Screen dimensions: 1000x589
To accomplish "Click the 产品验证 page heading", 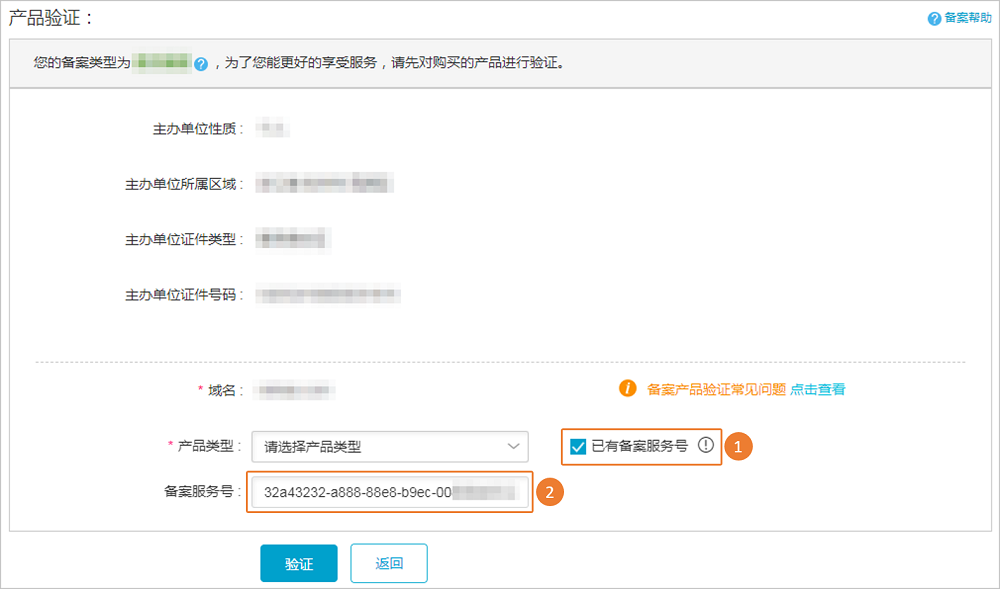I will [x=52, y=17].
